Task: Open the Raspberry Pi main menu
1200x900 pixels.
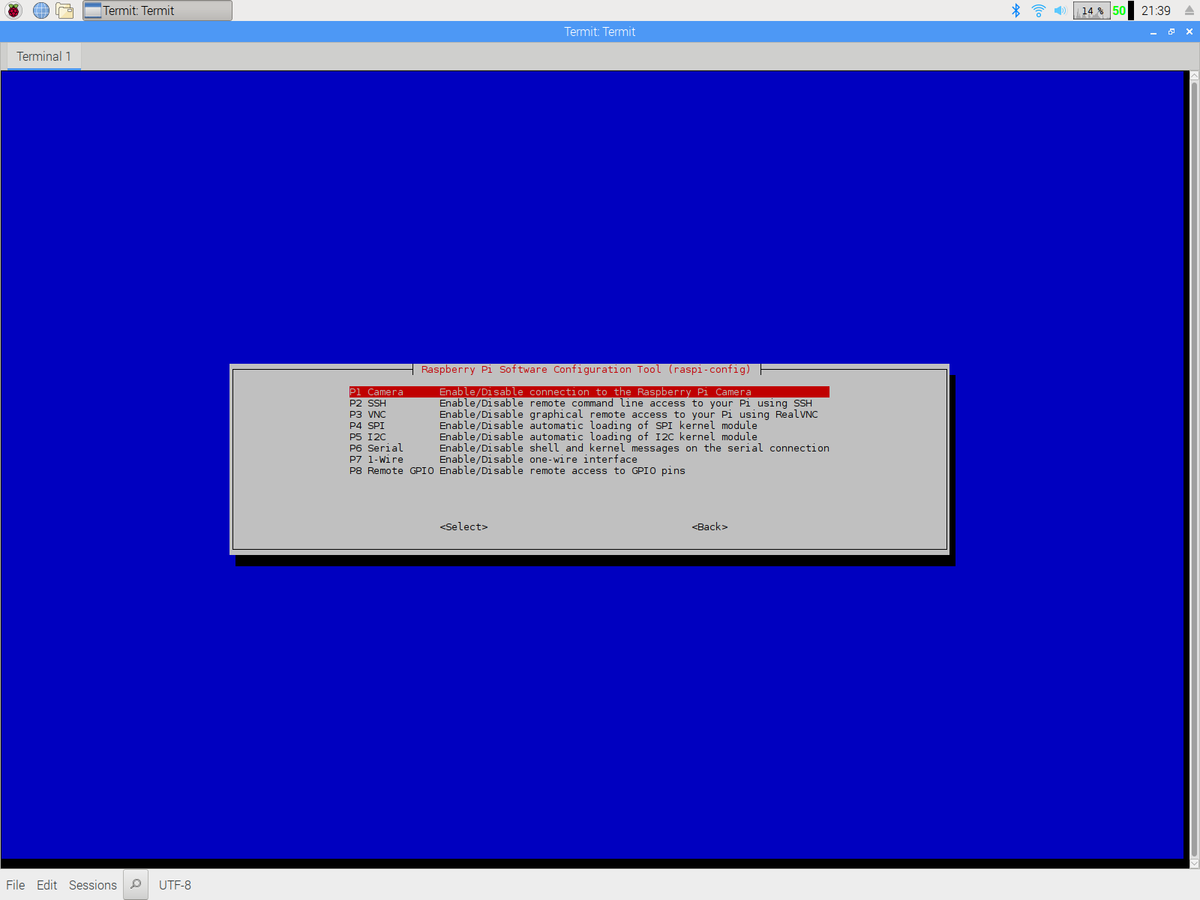Action: 14,11
